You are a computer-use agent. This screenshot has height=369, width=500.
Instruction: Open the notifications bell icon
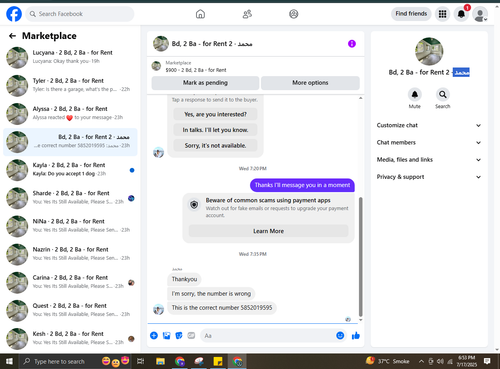coord(461,14)
